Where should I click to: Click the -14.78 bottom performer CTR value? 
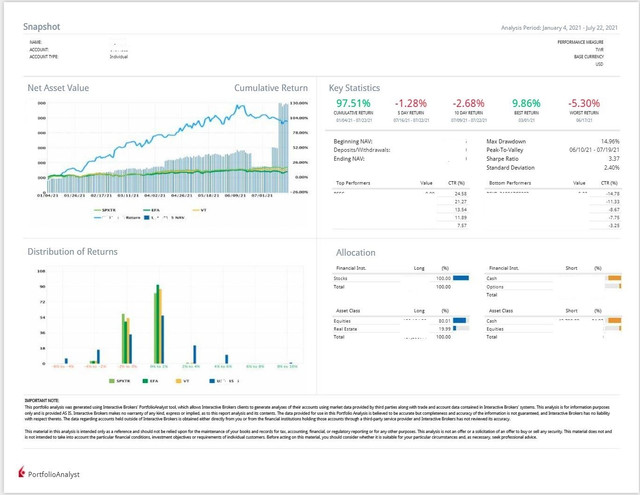coord(613,194)
